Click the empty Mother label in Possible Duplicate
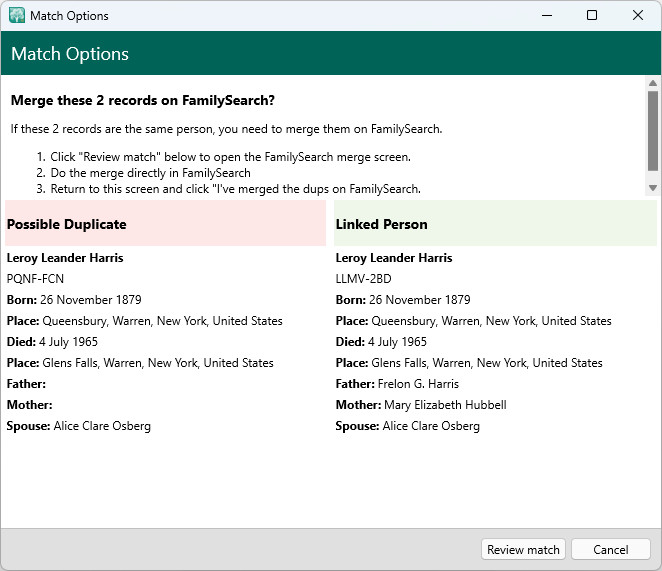 [x=30, y=405]
